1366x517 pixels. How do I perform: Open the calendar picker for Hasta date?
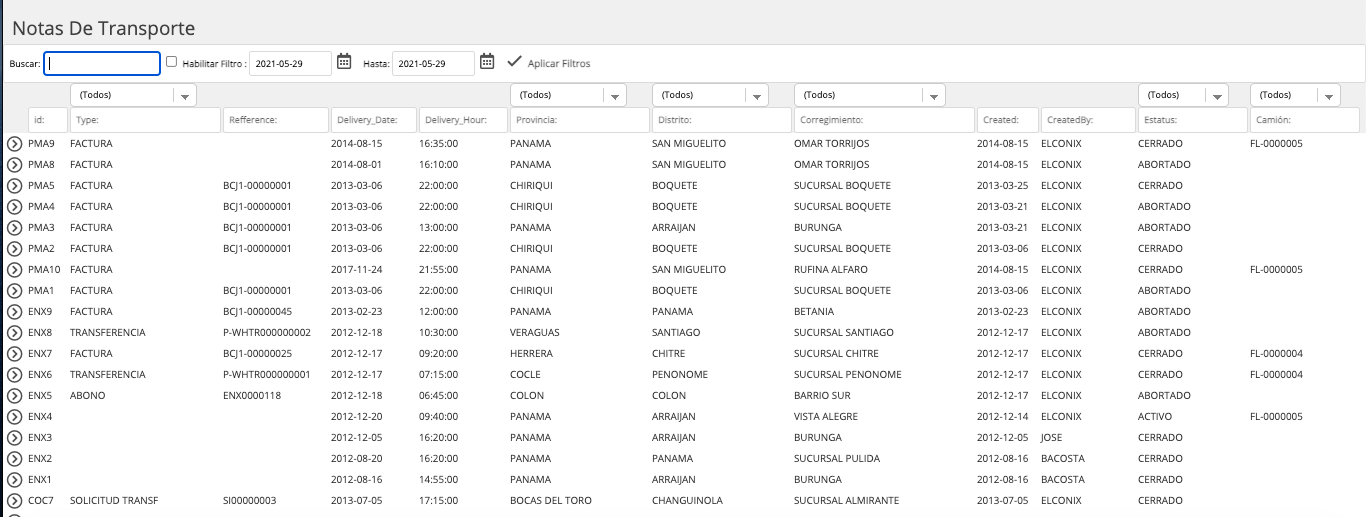tap(487, 62)
